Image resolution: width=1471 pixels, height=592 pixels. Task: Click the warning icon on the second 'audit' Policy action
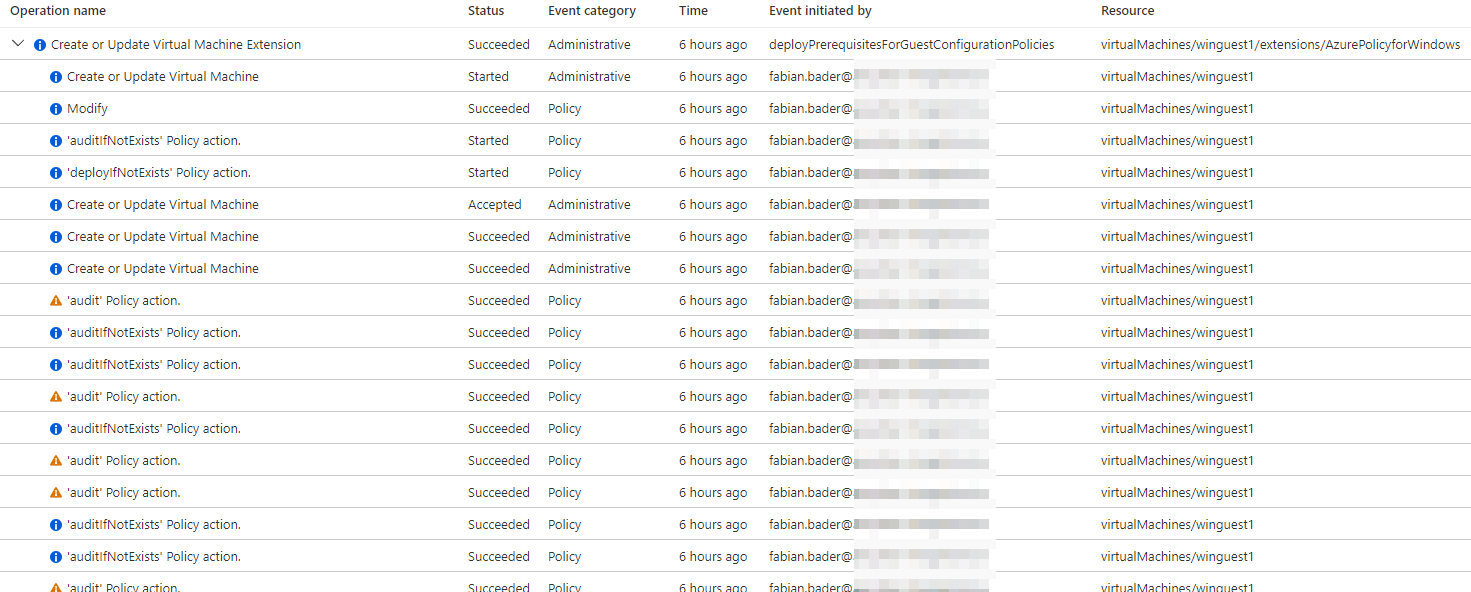click(x=55, y=396)
